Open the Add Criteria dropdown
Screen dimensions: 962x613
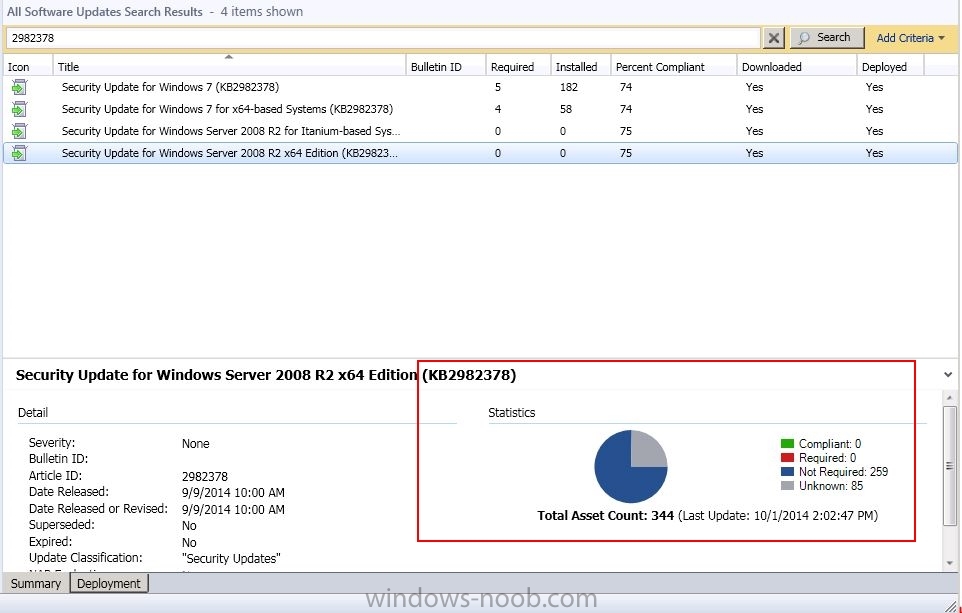click(x=910, y=38)
